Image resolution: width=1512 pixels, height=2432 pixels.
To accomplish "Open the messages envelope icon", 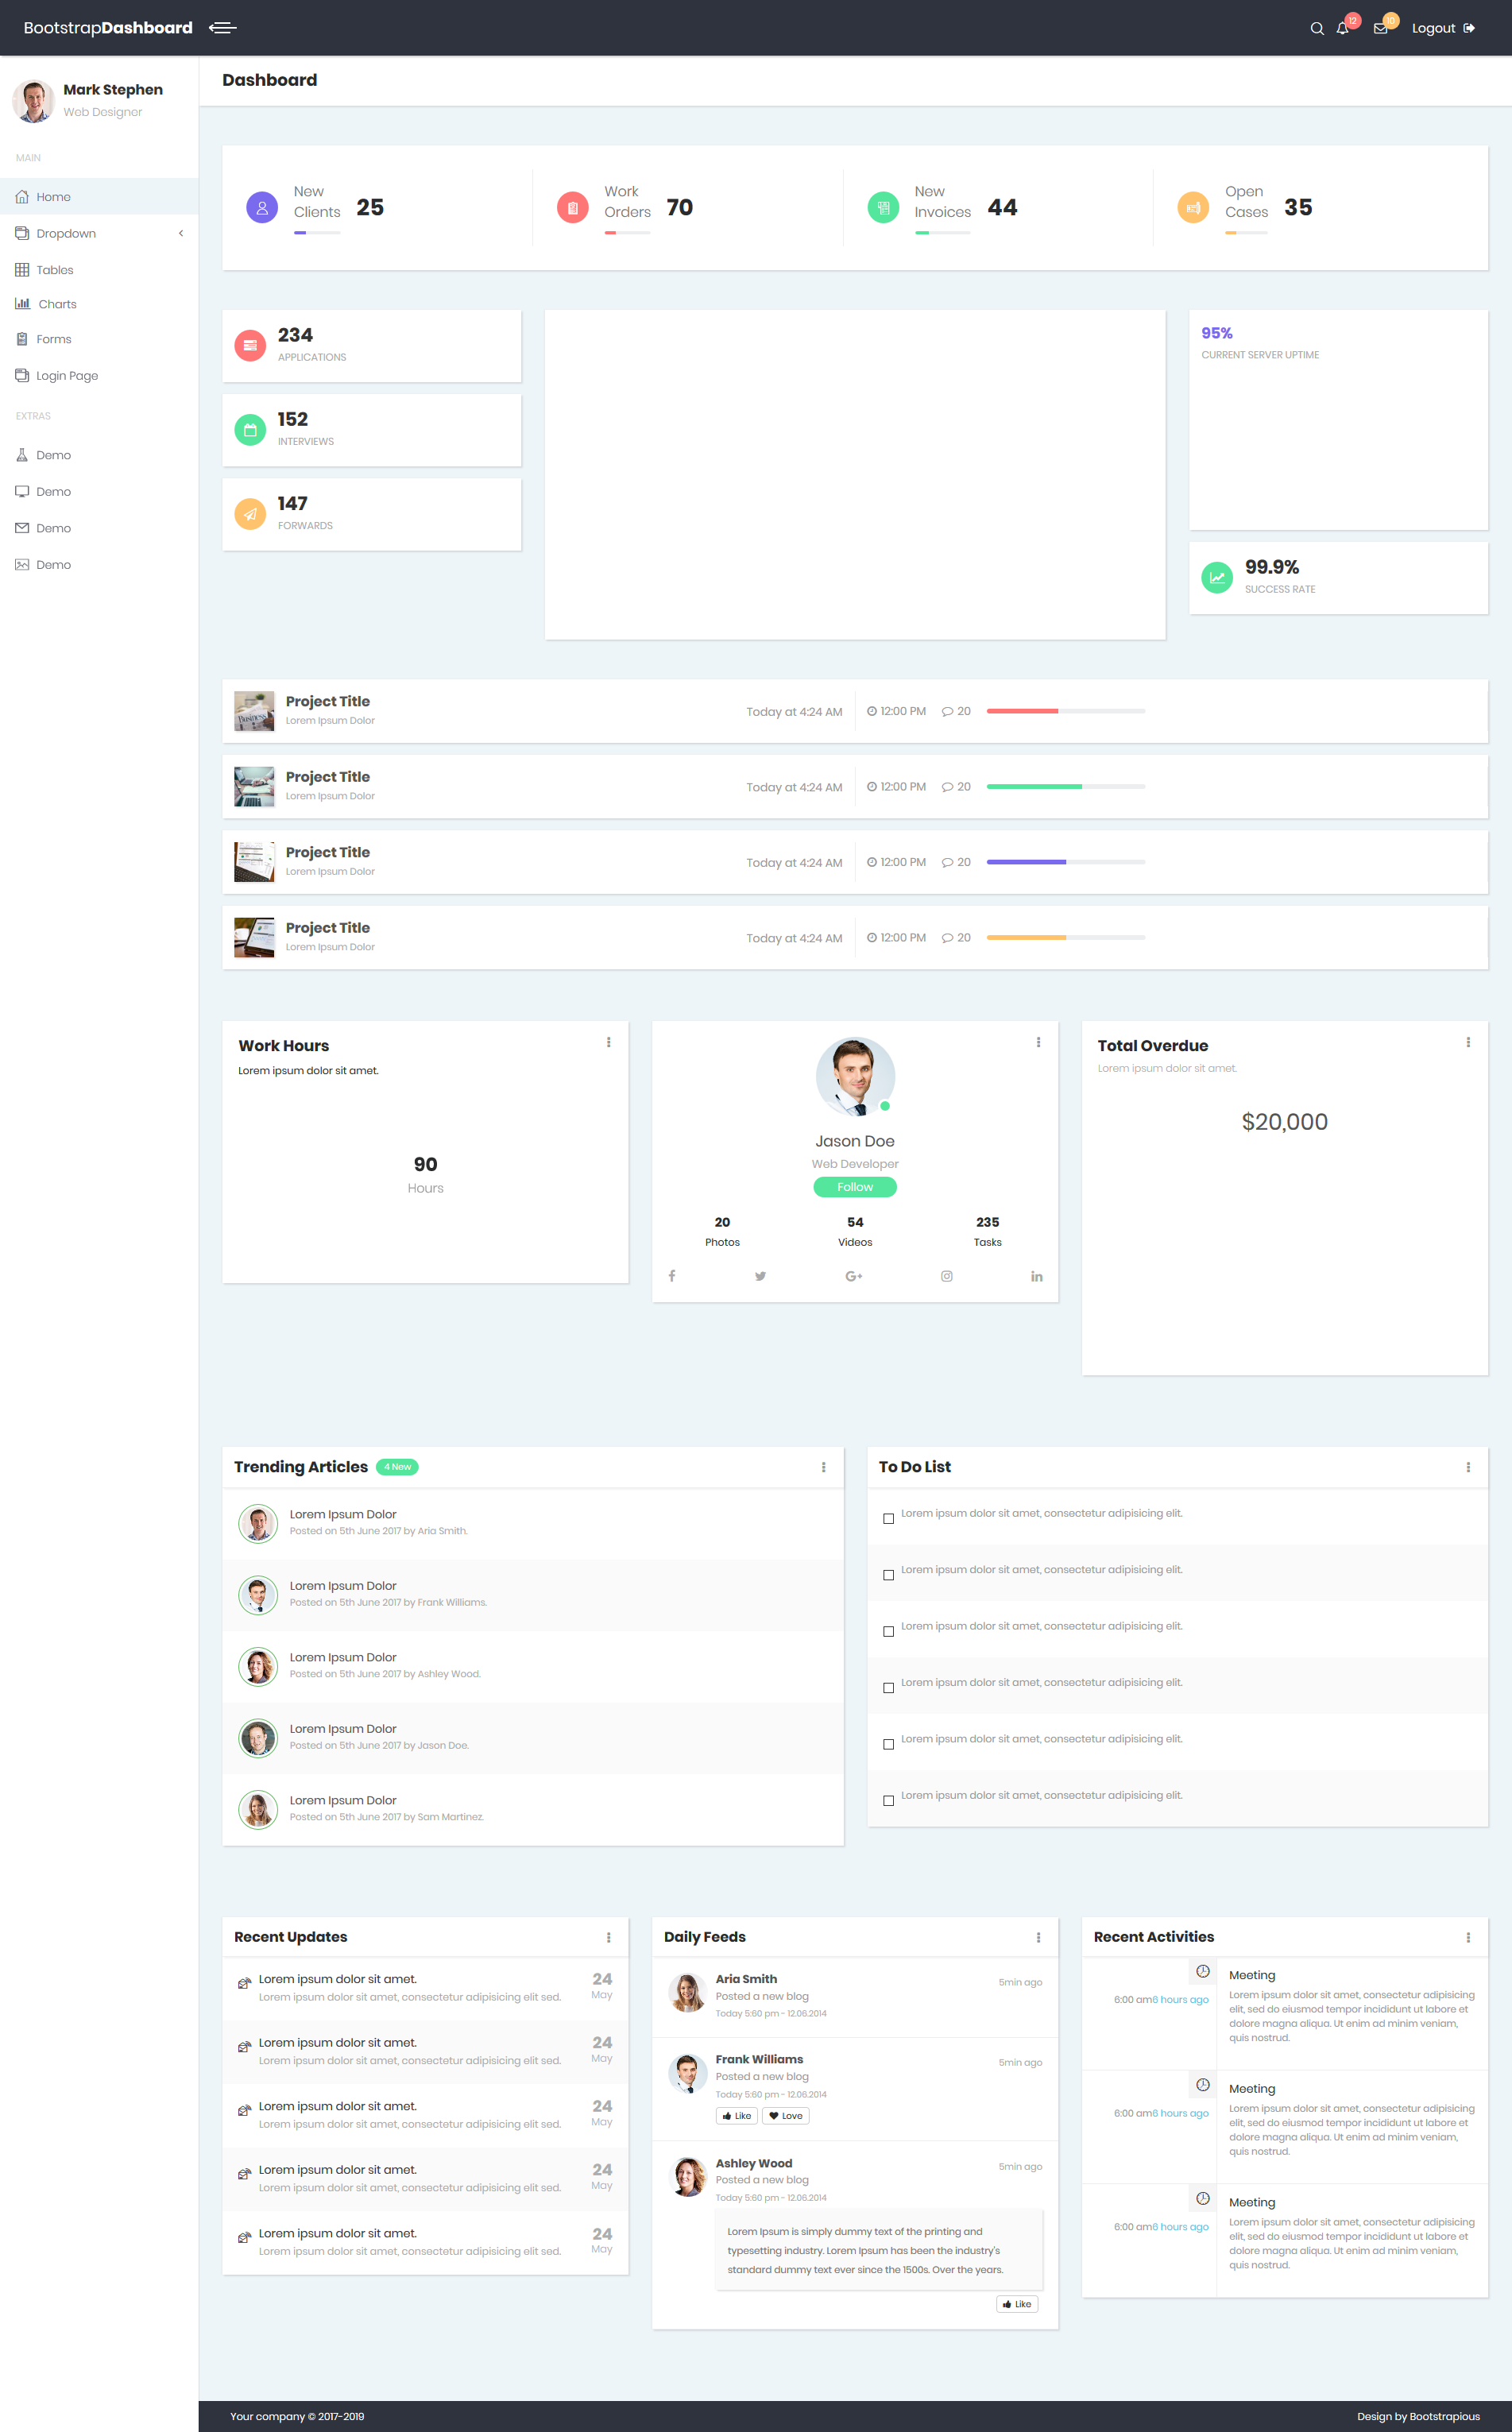I will tap(1380, 28).
